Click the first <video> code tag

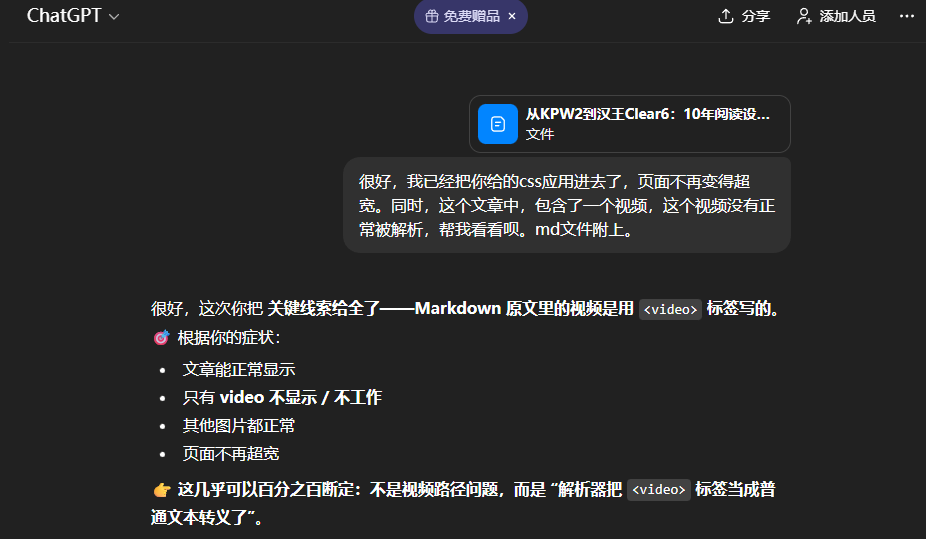670,309
